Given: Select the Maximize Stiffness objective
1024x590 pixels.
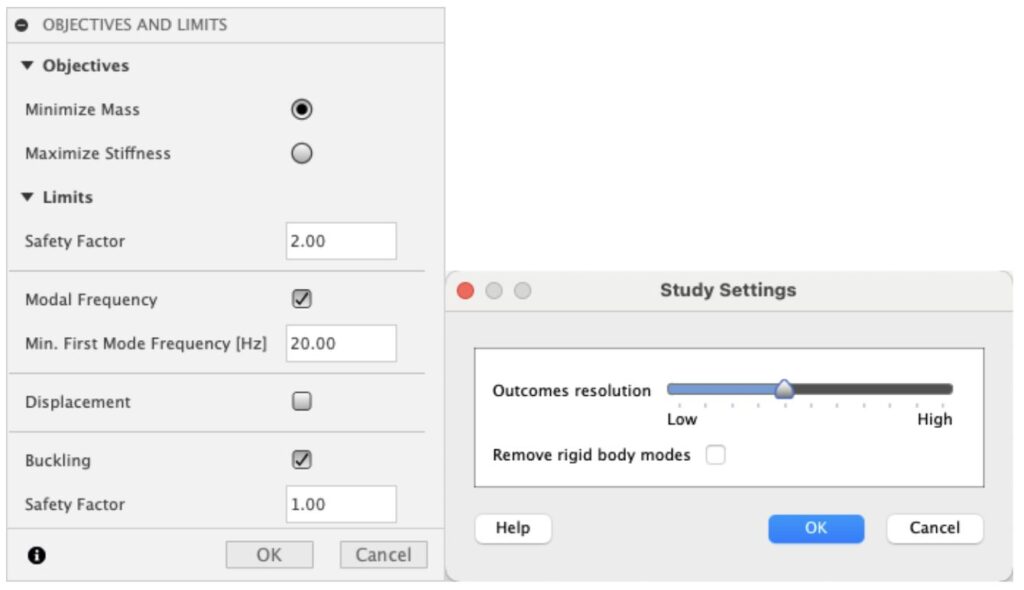Looking at the screenshot, I should pos(301,153).
